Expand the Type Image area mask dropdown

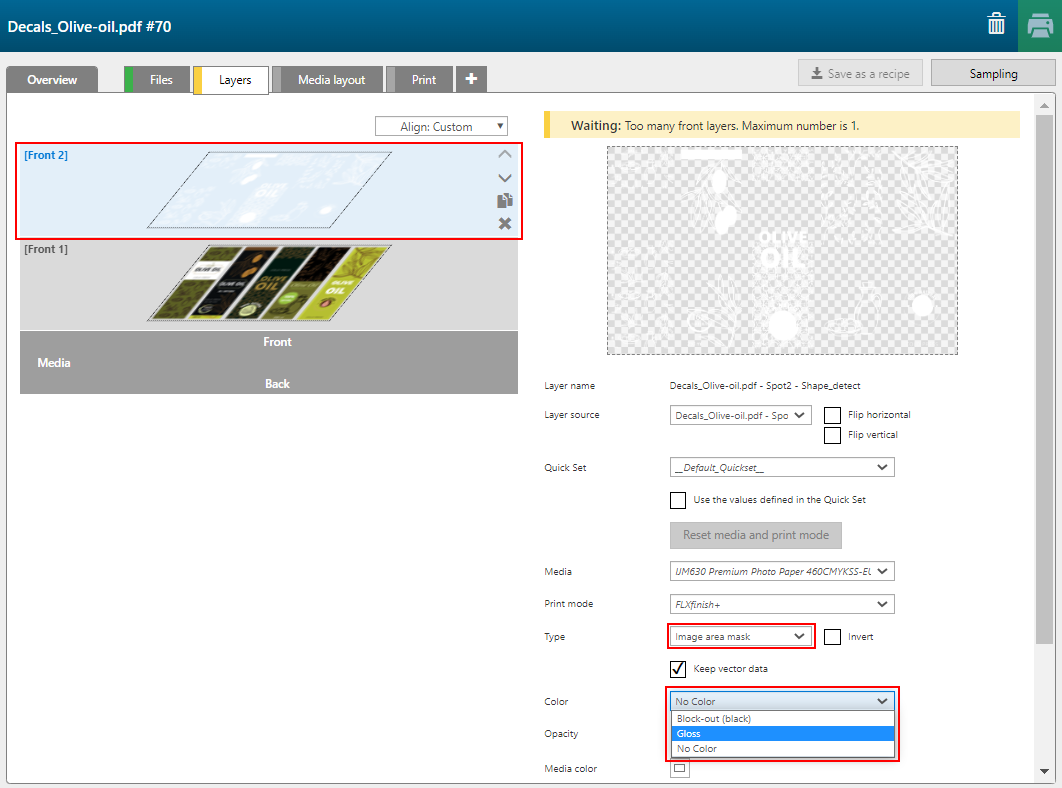click(740, 637)
